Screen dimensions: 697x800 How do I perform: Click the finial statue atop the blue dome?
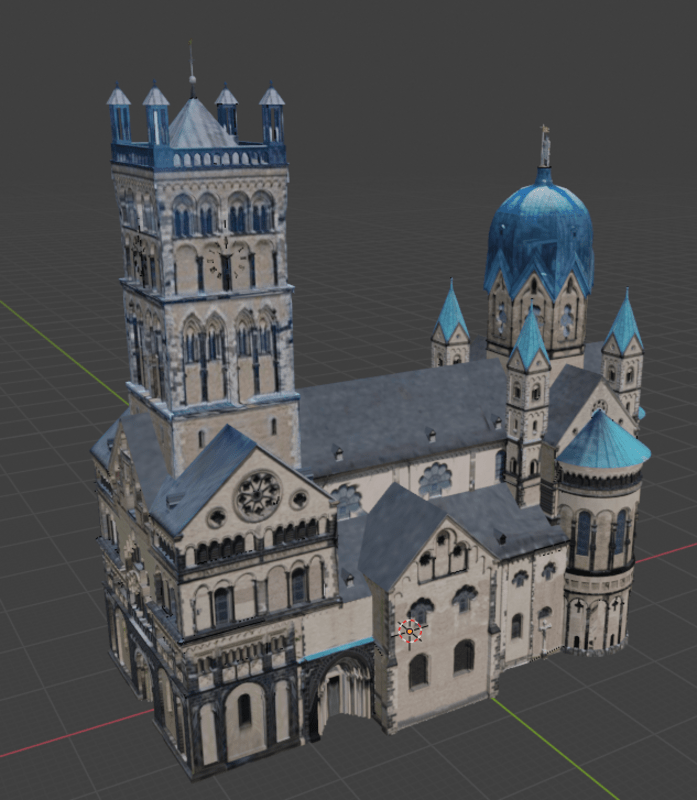point(545,147)
